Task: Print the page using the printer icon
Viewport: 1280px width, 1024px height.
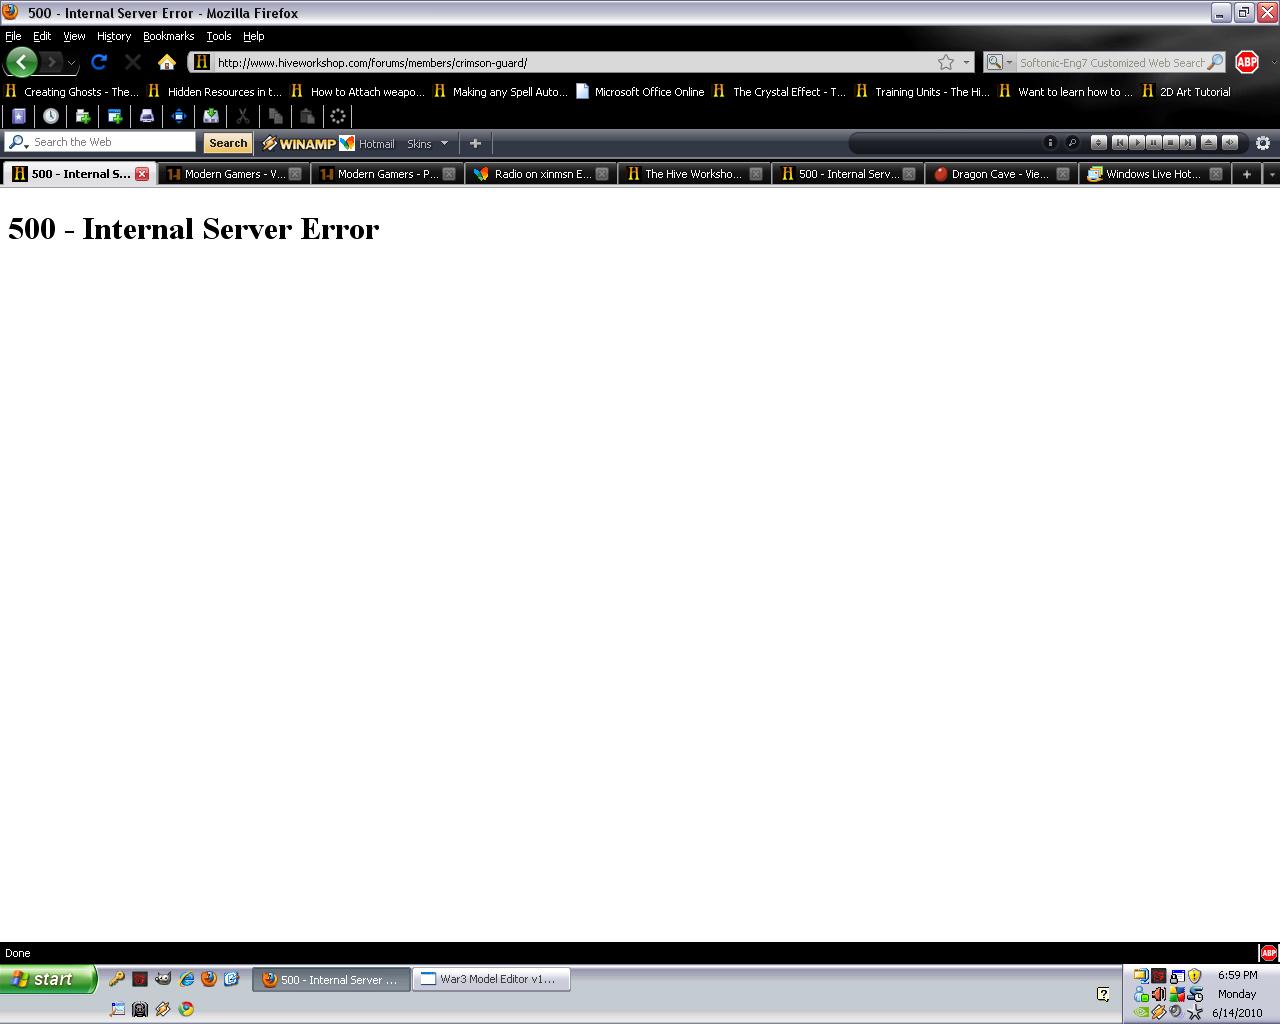Action: [x=147, y=116]
